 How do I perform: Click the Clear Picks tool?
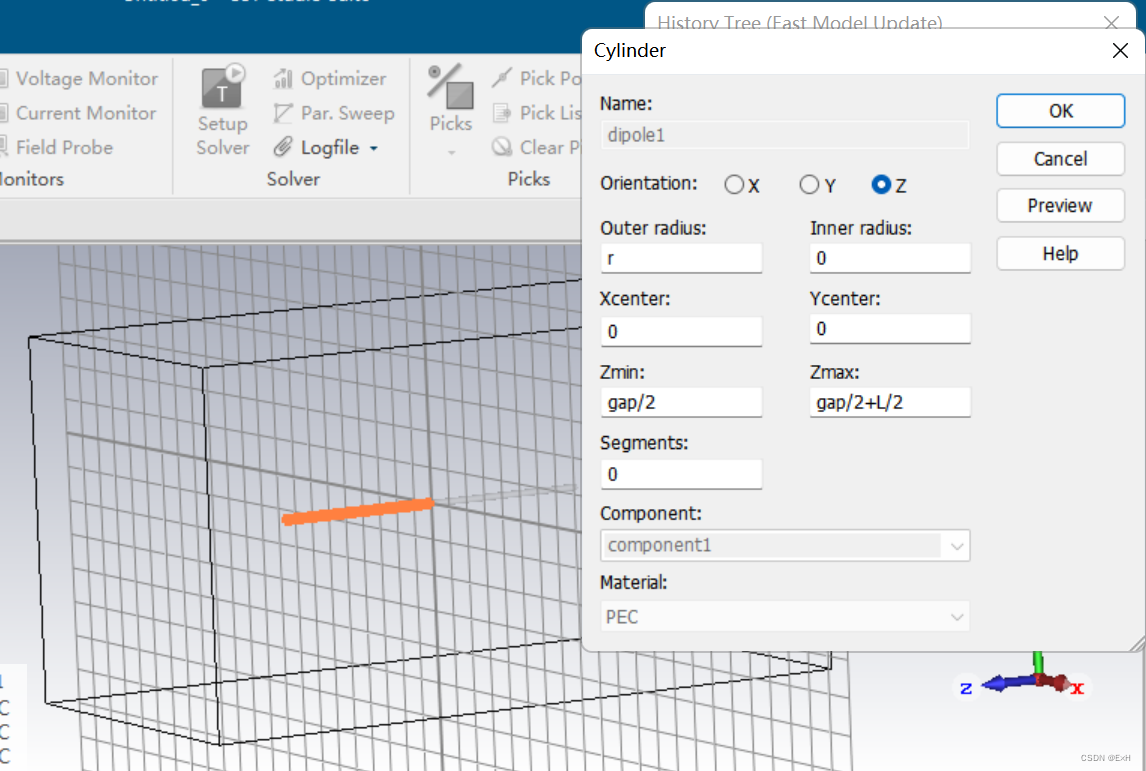point(537,147)
